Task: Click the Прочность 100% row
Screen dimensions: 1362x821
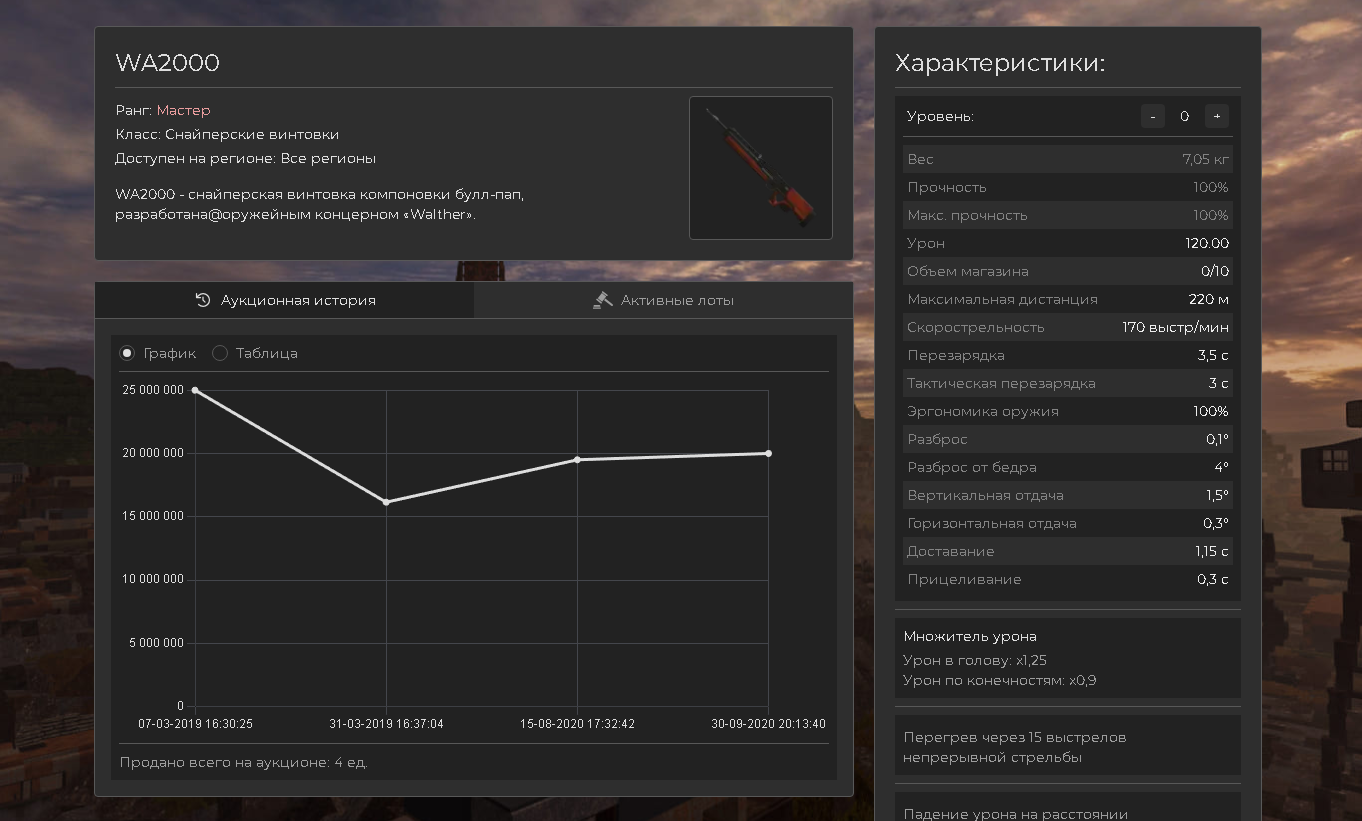Action: pos(1068,187)
